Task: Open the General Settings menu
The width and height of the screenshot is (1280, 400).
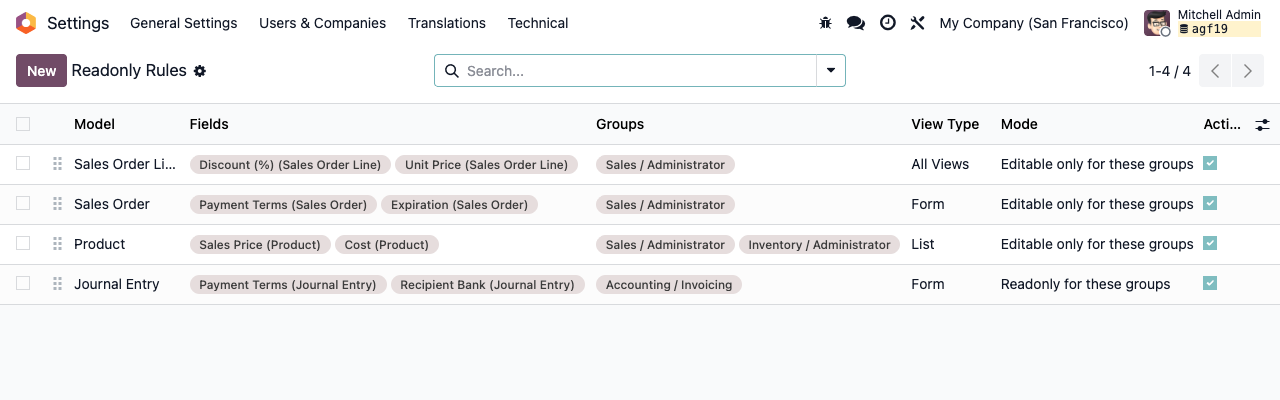Action: click(184, 23)
